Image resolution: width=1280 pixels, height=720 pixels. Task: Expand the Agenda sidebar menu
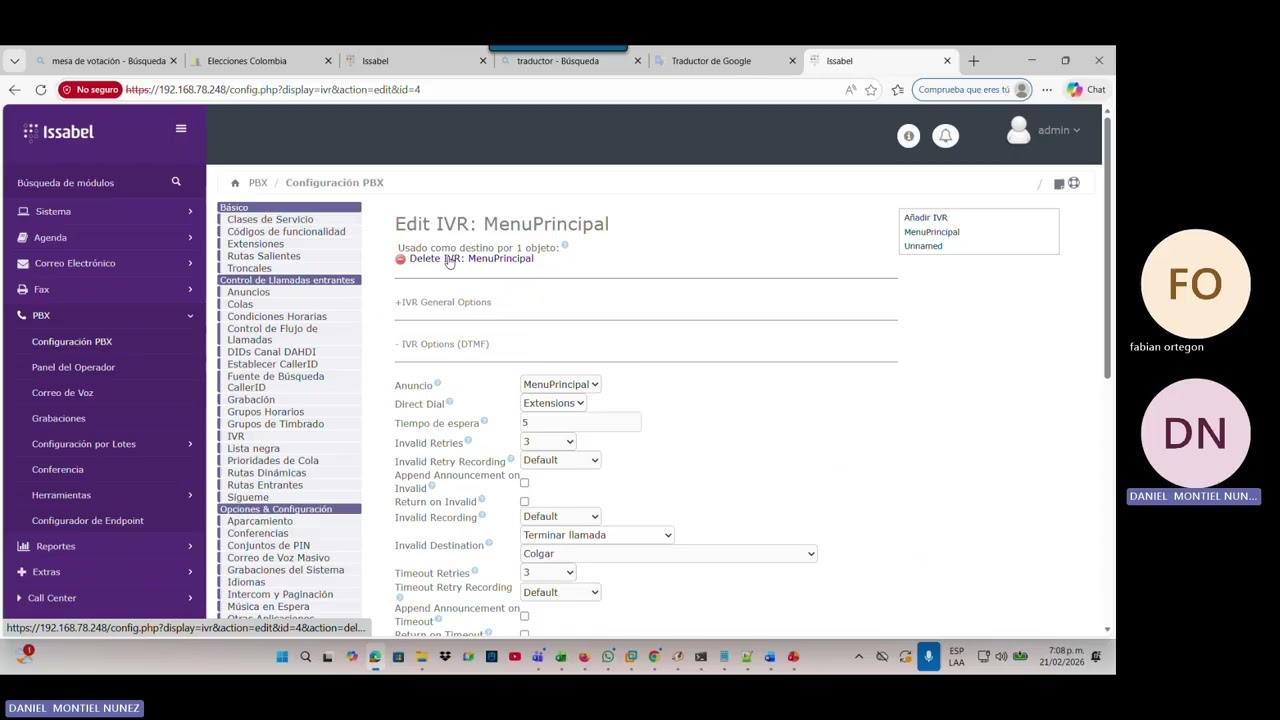[x=105, y=238]
